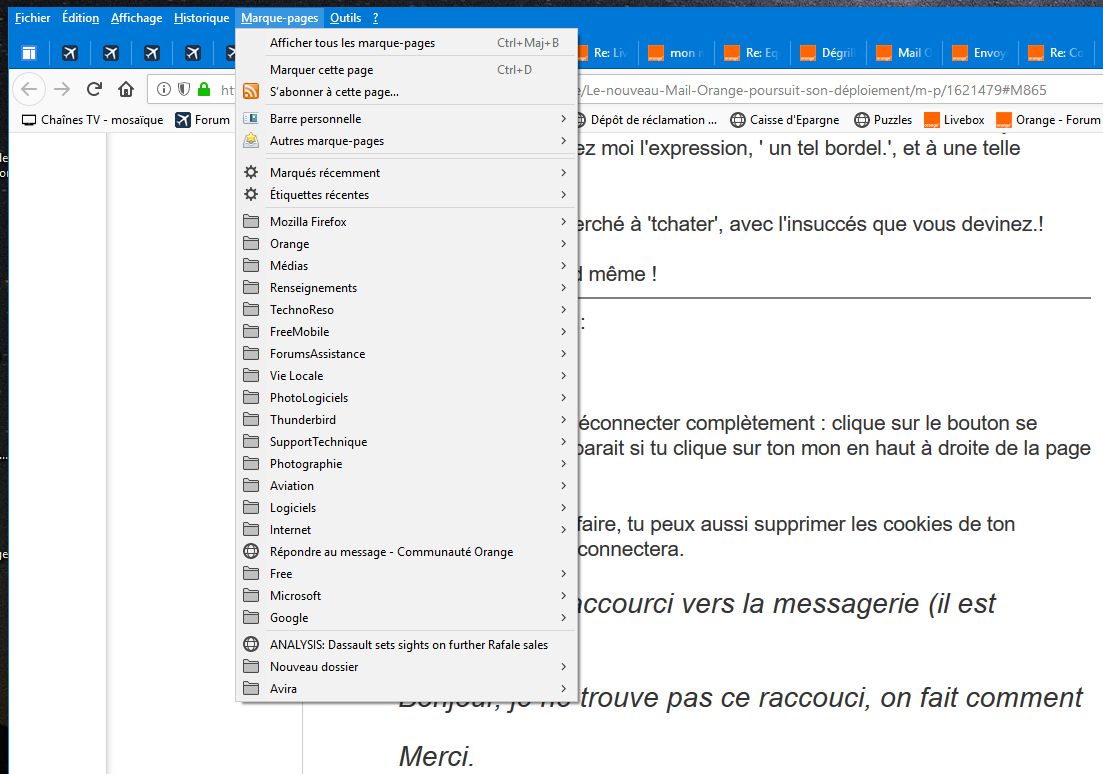Click the site information (i) icon
The width and height of the screenshot is (1103, 774).
pos(164,89)
